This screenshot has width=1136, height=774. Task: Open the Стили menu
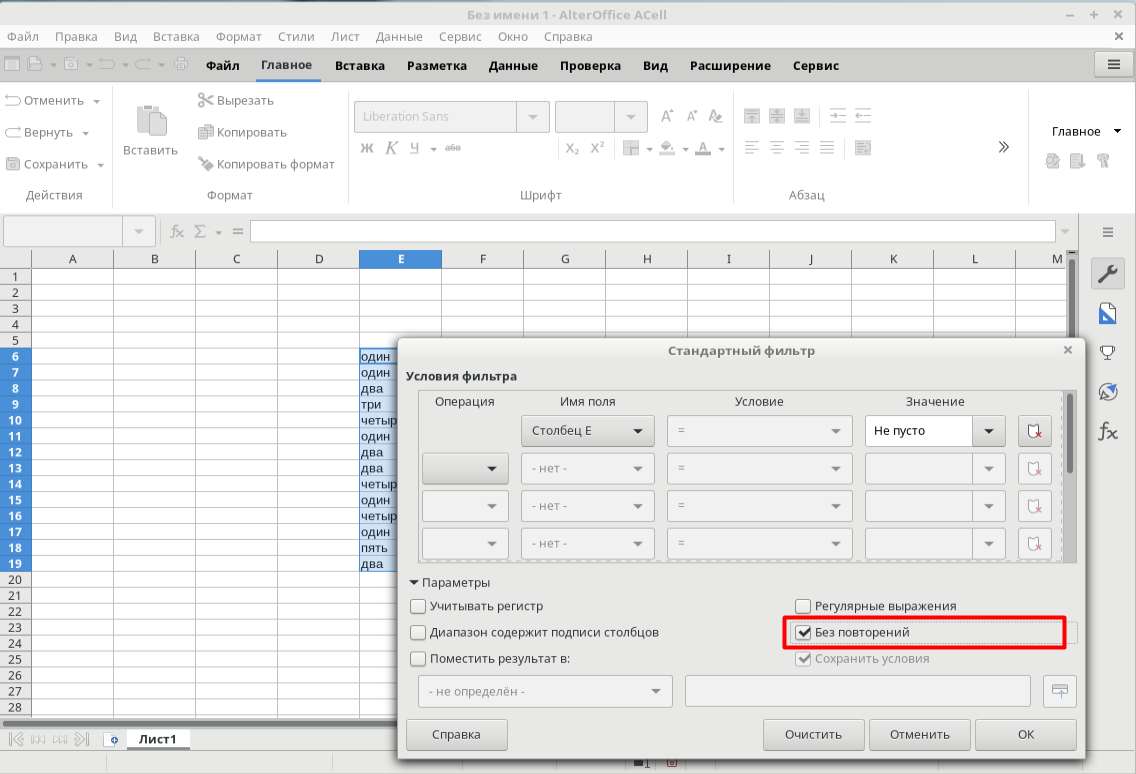coord(296,36)
